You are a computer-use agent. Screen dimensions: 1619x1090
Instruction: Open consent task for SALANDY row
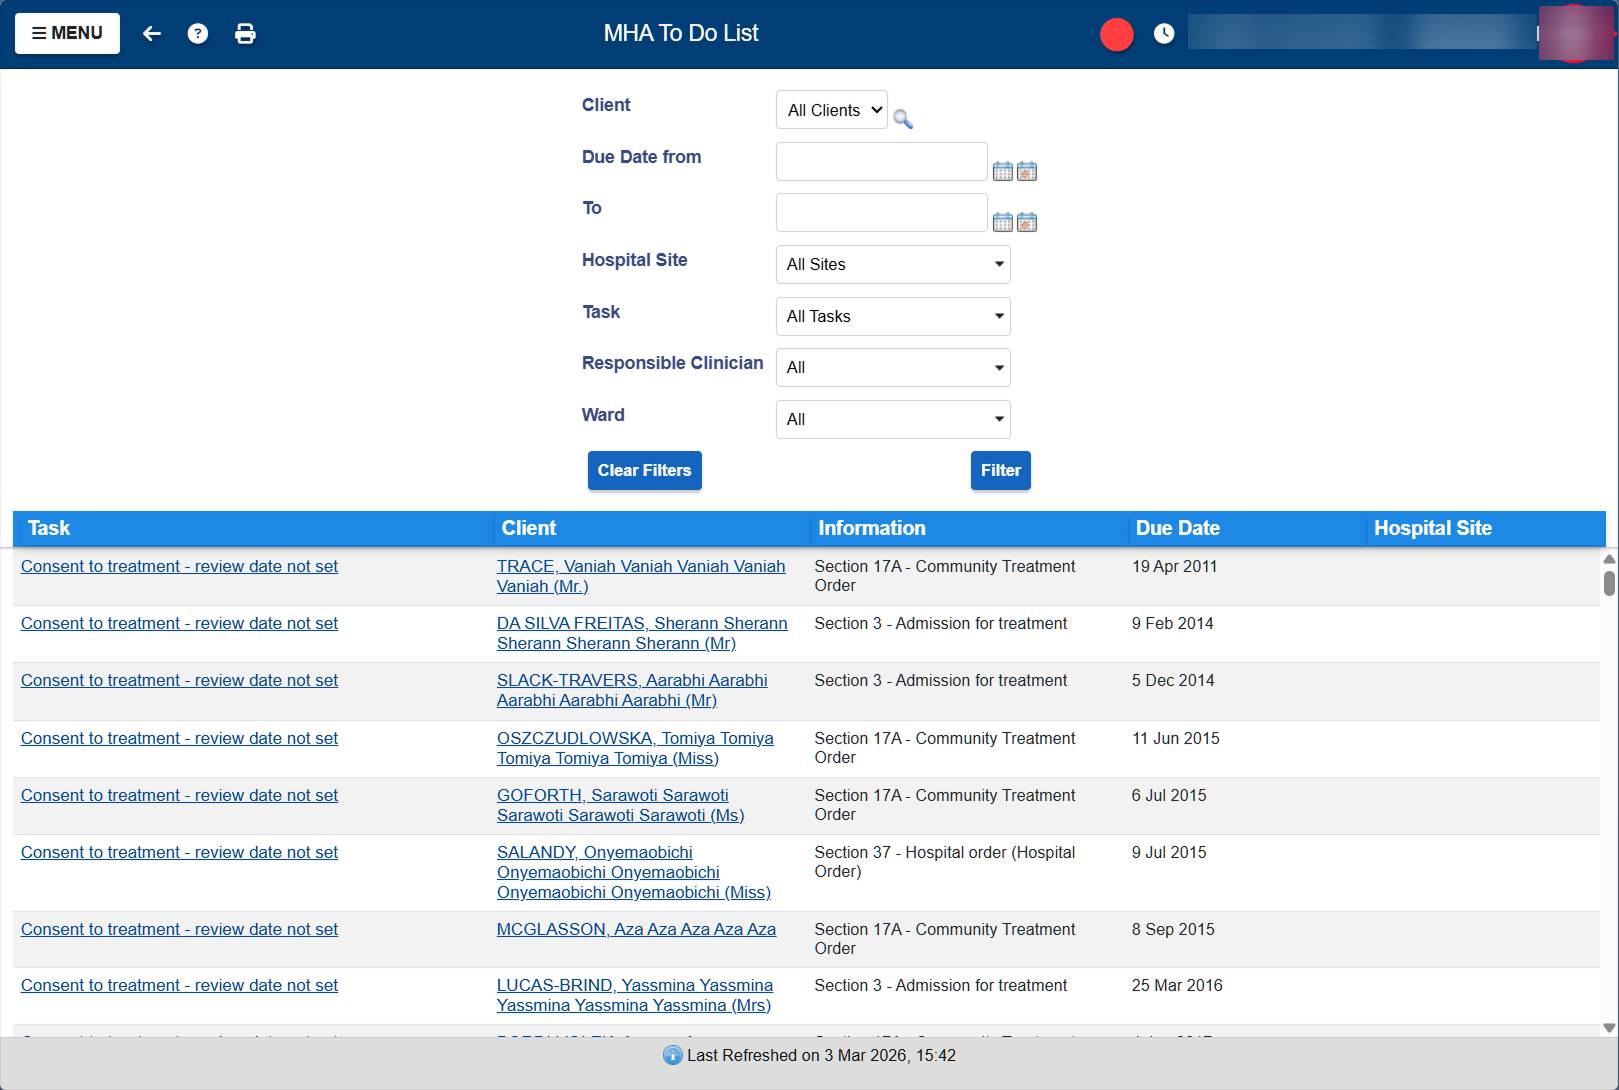tap(179, 852)
